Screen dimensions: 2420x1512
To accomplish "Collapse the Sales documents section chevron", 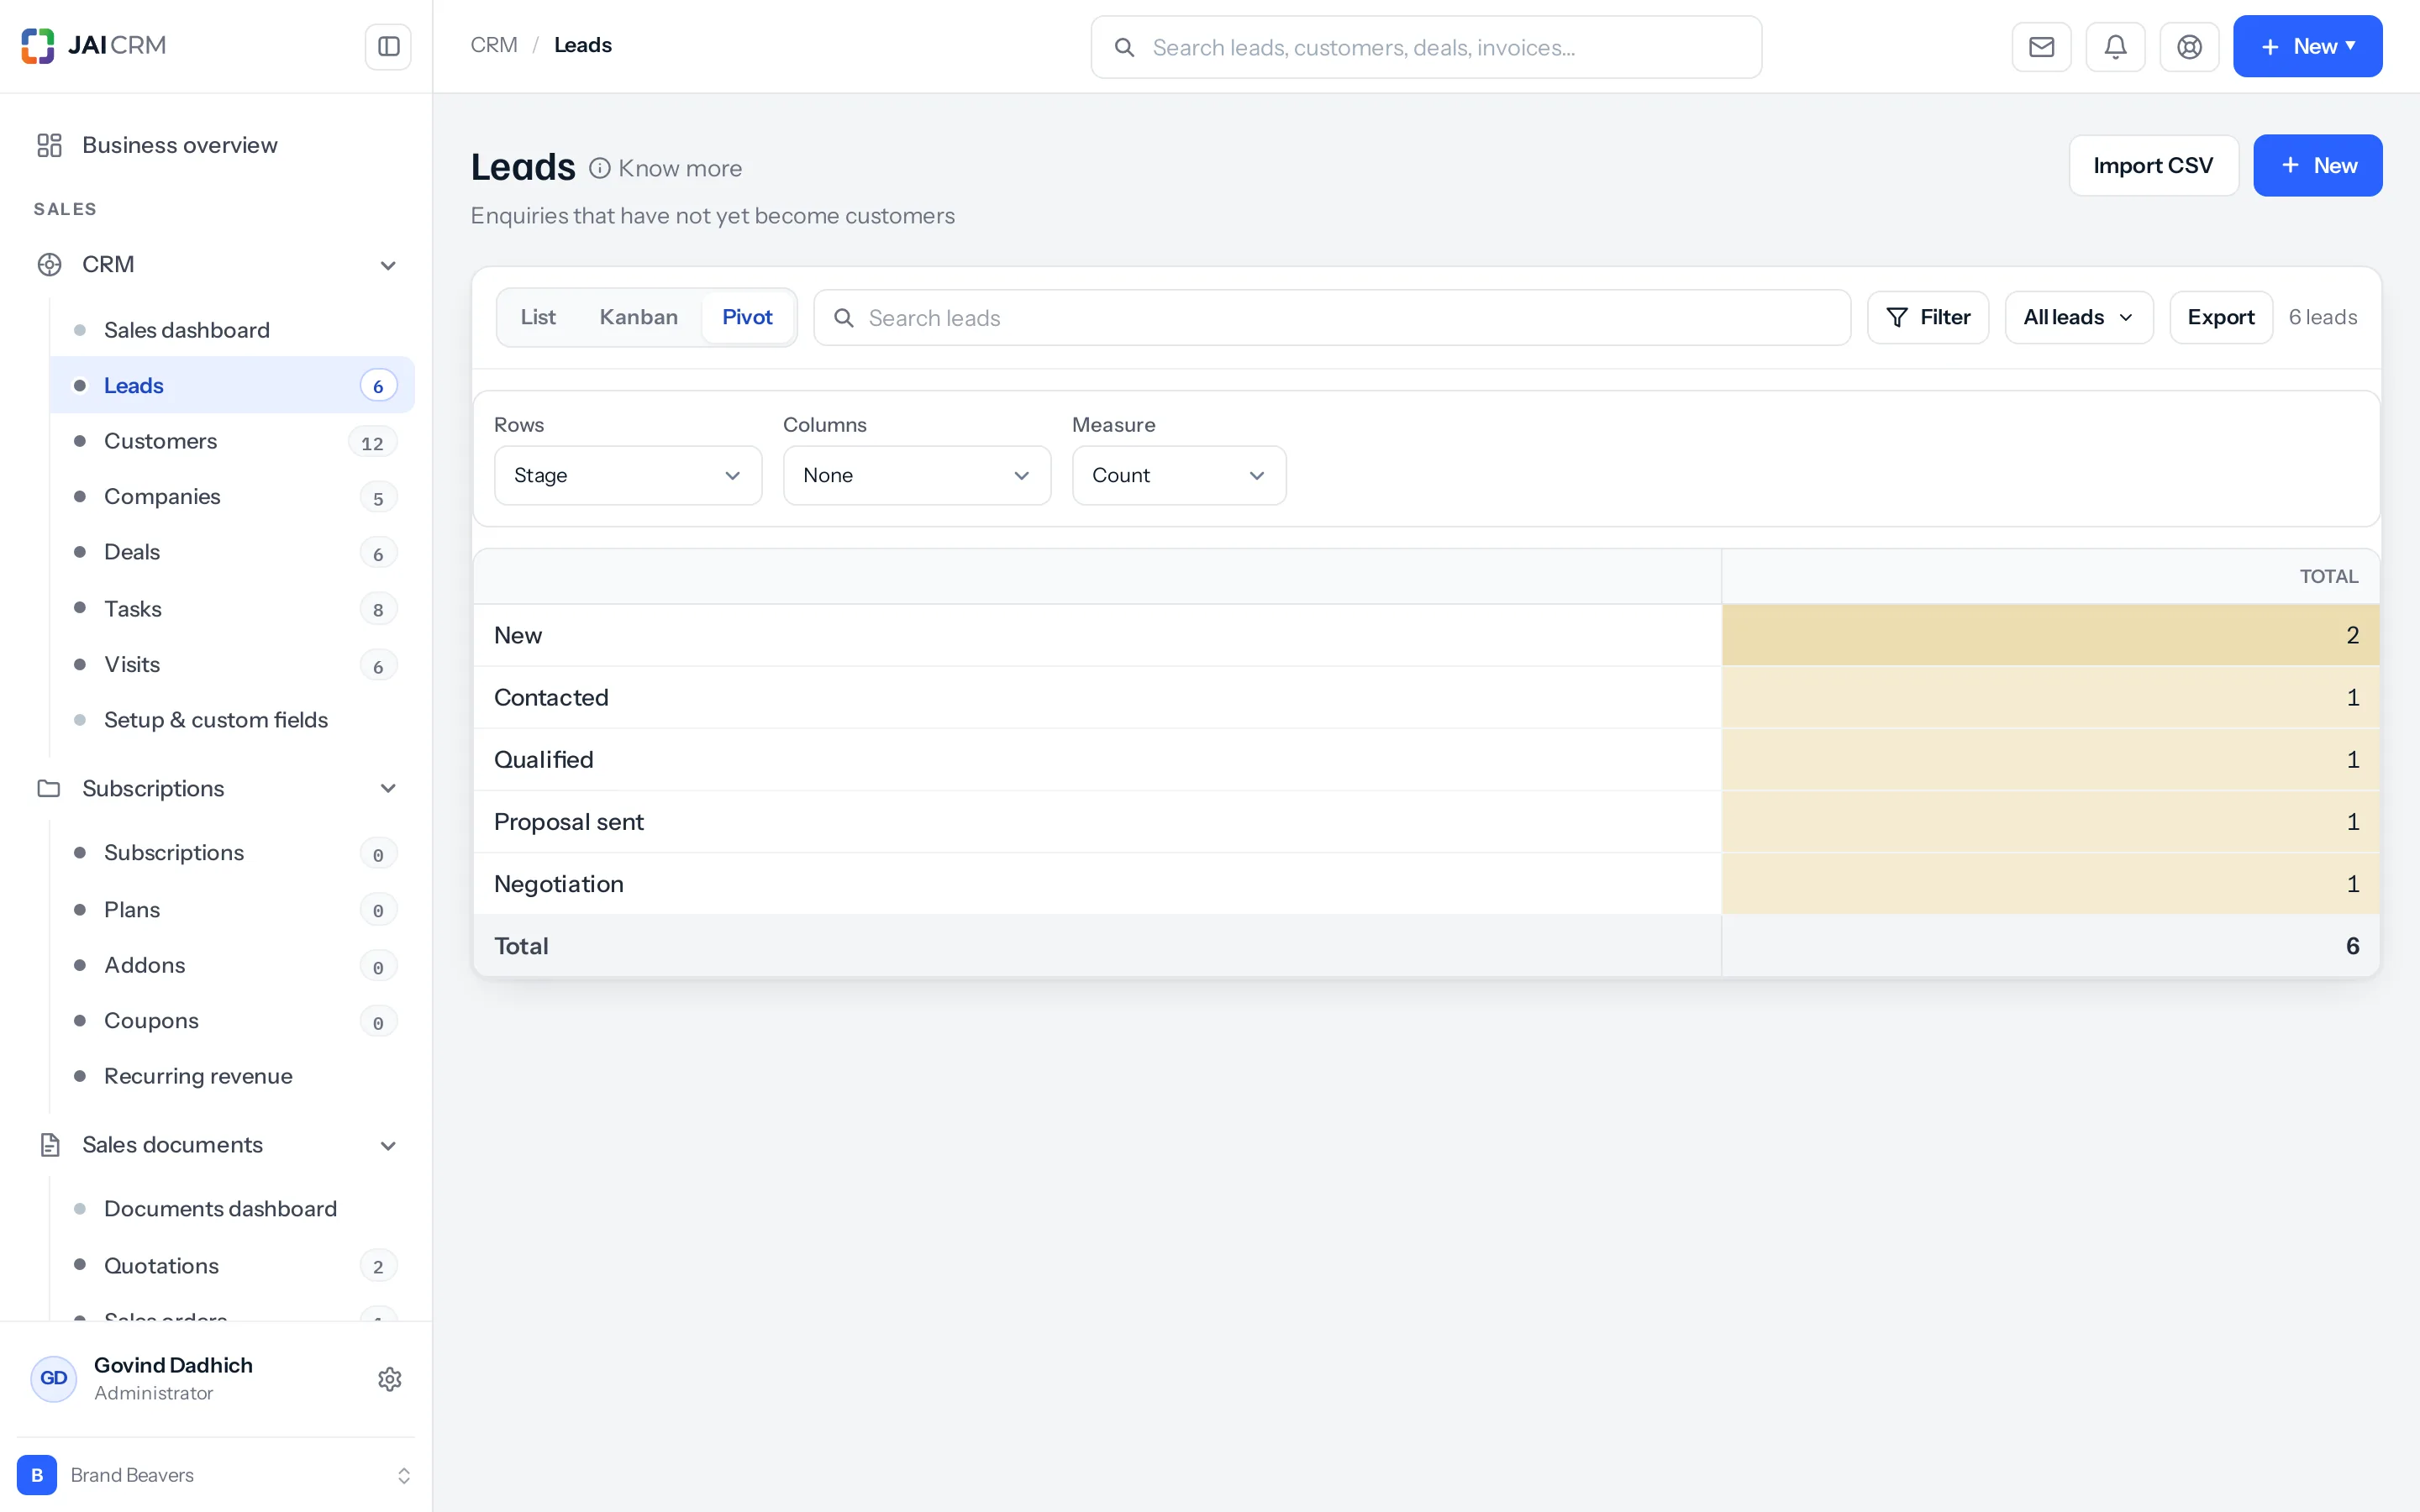I will [x=388, y=1146].
